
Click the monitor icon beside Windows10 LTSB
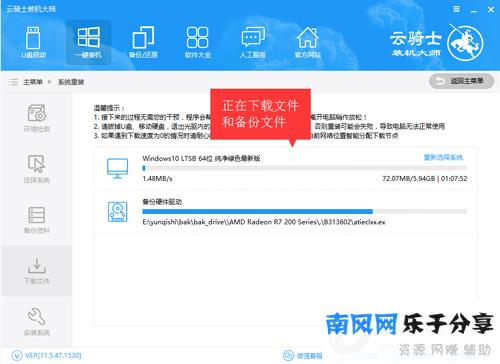117,168
